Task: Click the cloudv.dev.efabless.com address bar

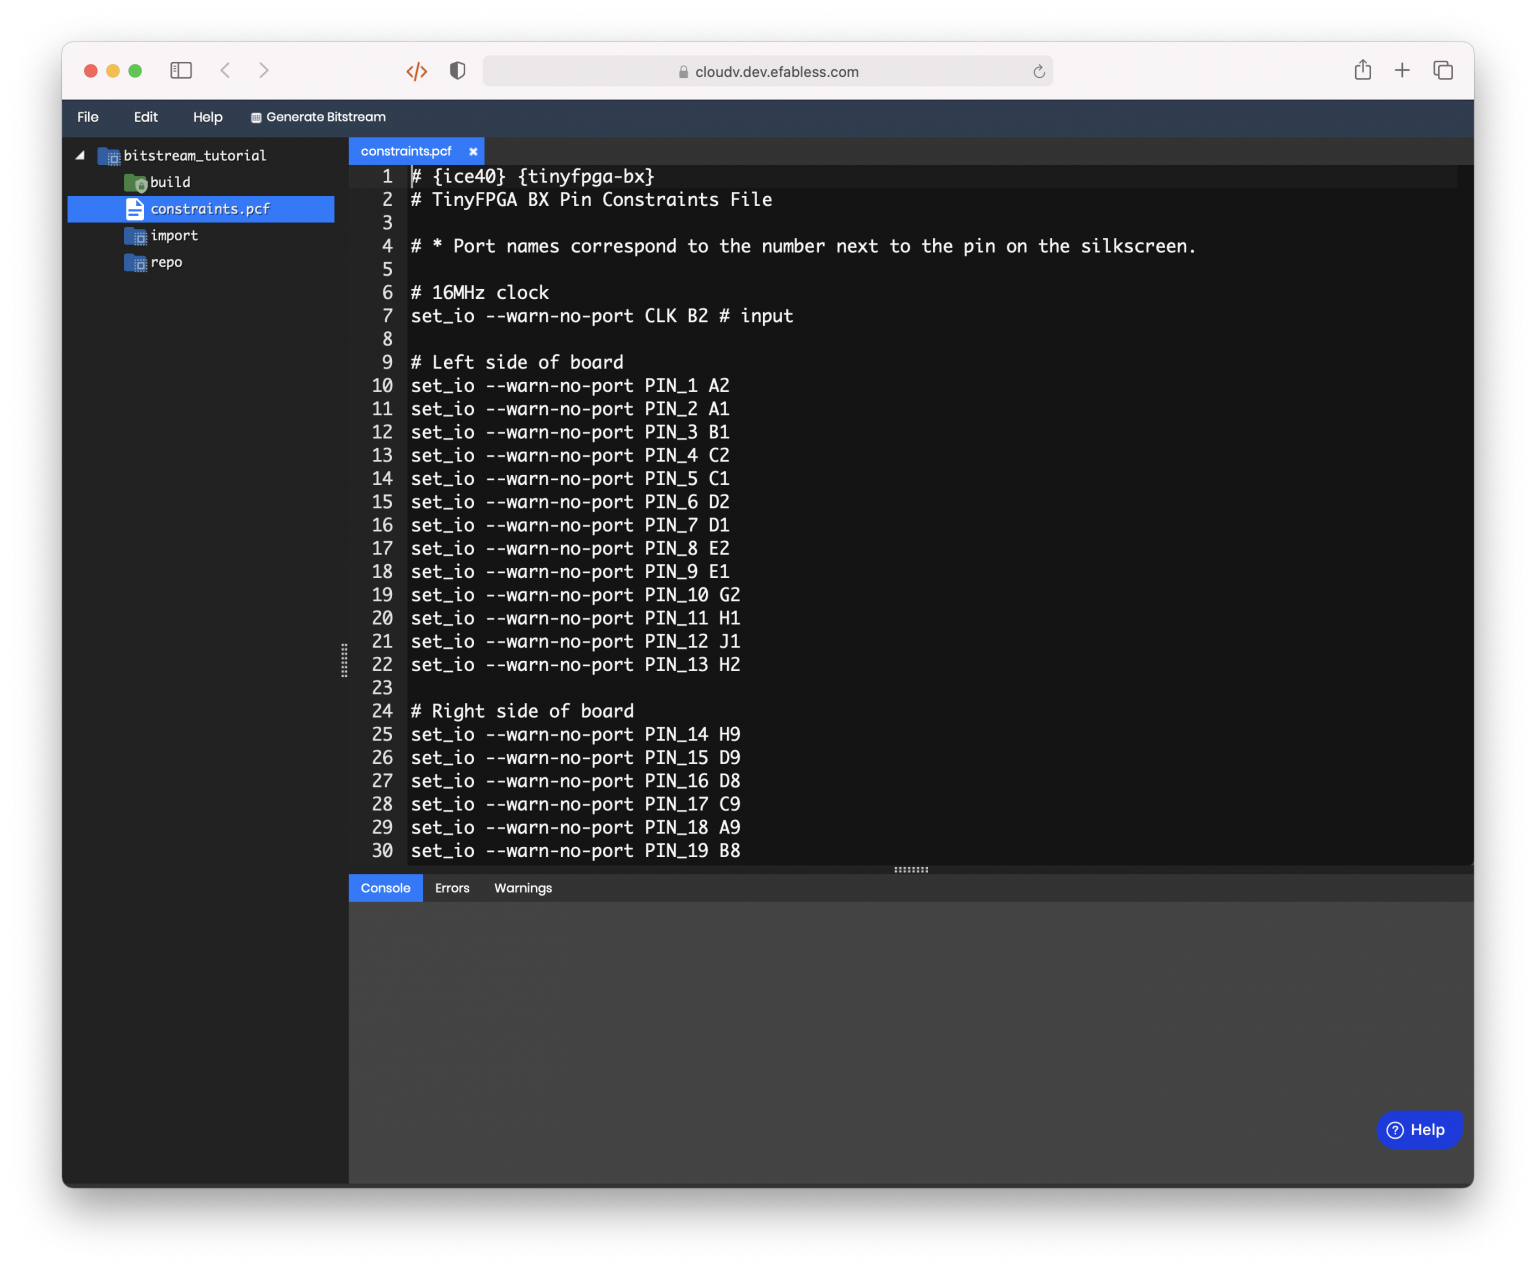Action: (x=767, y=71)
